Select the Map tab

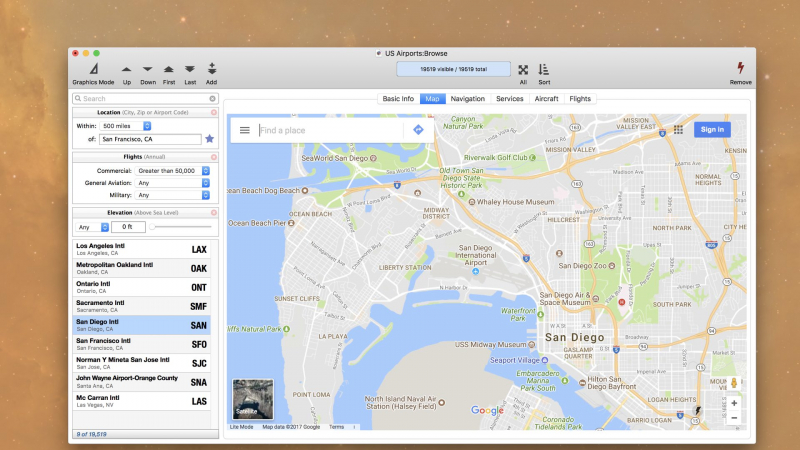tap(432, 98)
